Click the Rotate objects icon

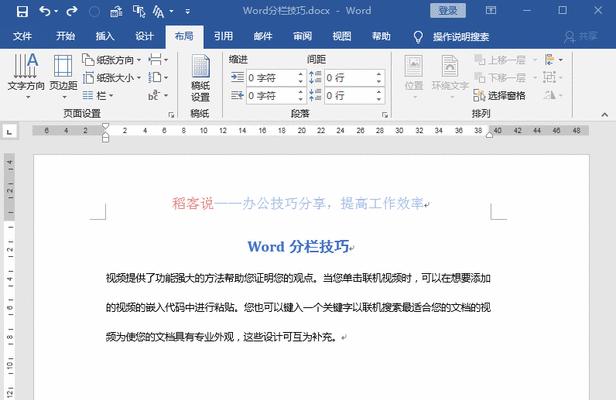click(552, 95)
